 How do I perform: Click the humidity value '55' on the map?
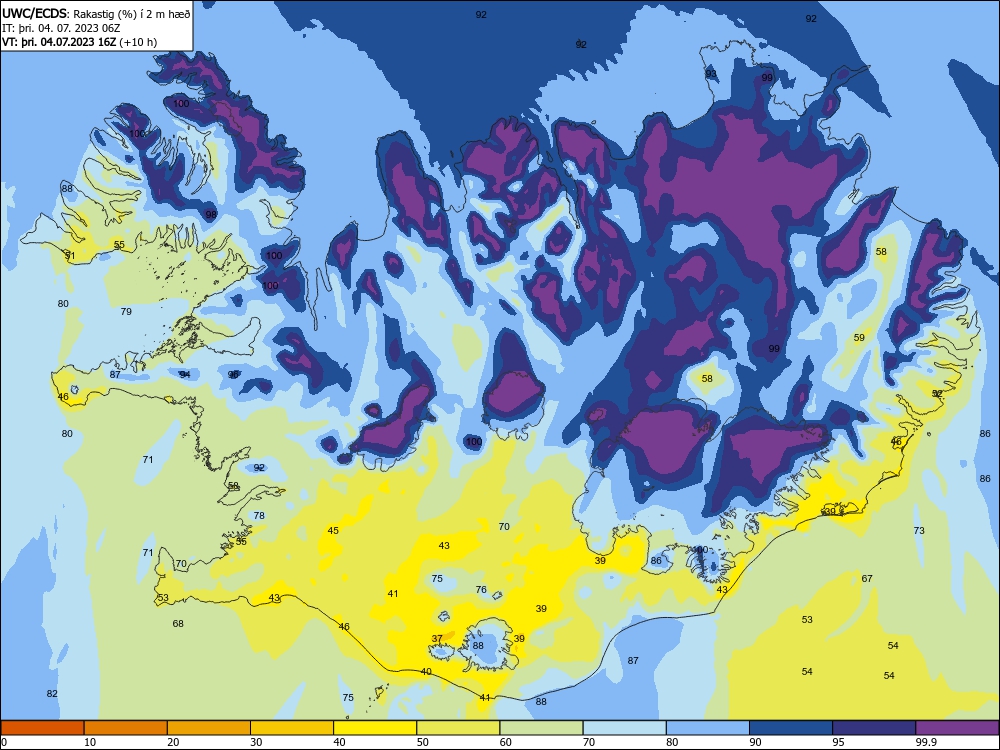click(119, 245)
